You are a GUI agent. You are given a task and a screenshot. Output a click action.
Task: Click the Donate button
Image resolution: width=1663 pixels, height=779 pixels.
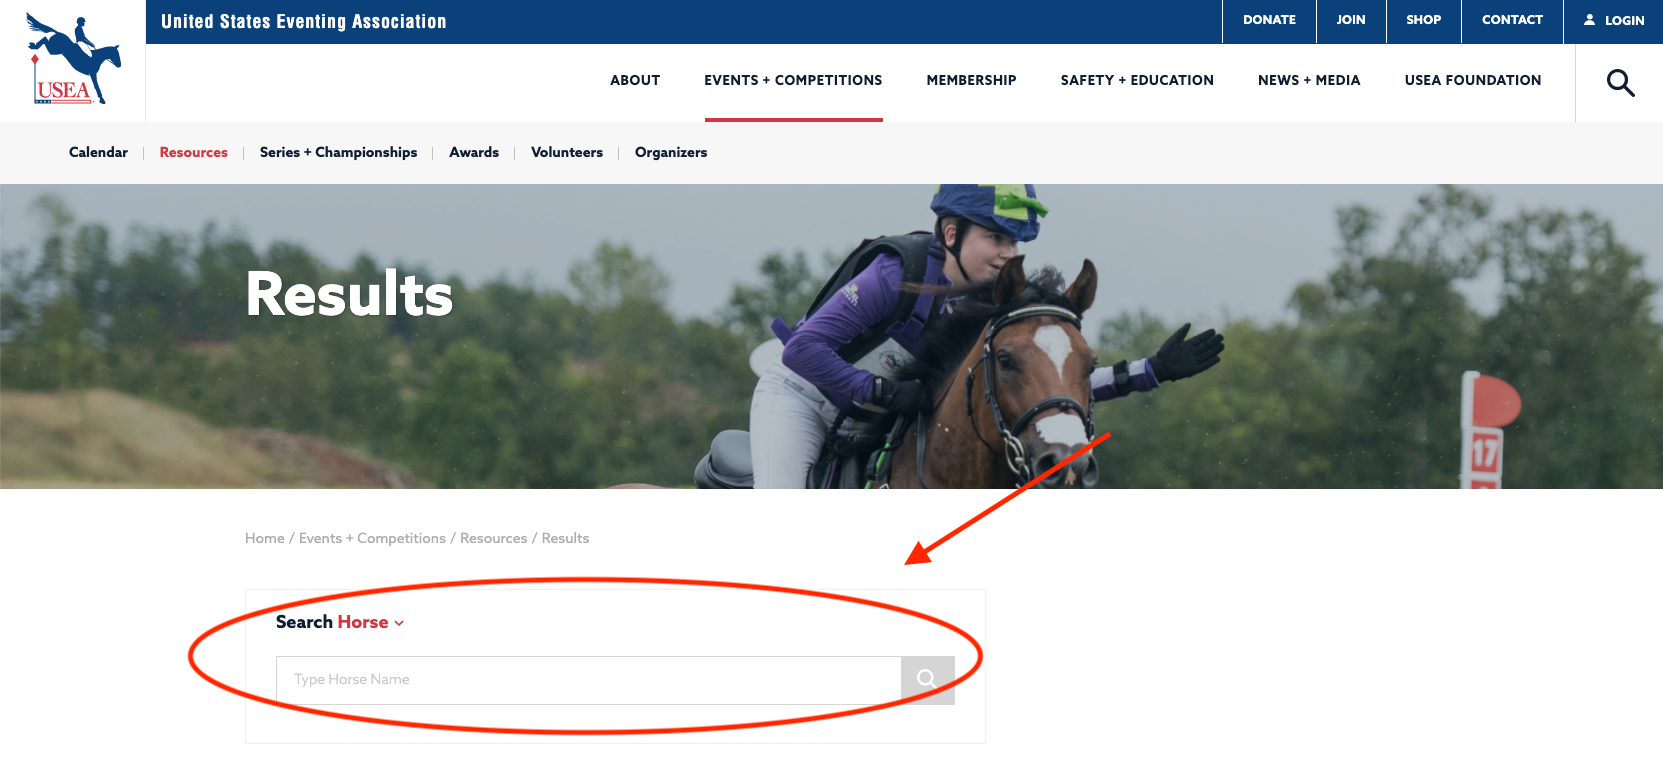pyautogui.click(x=1269, y=20)
